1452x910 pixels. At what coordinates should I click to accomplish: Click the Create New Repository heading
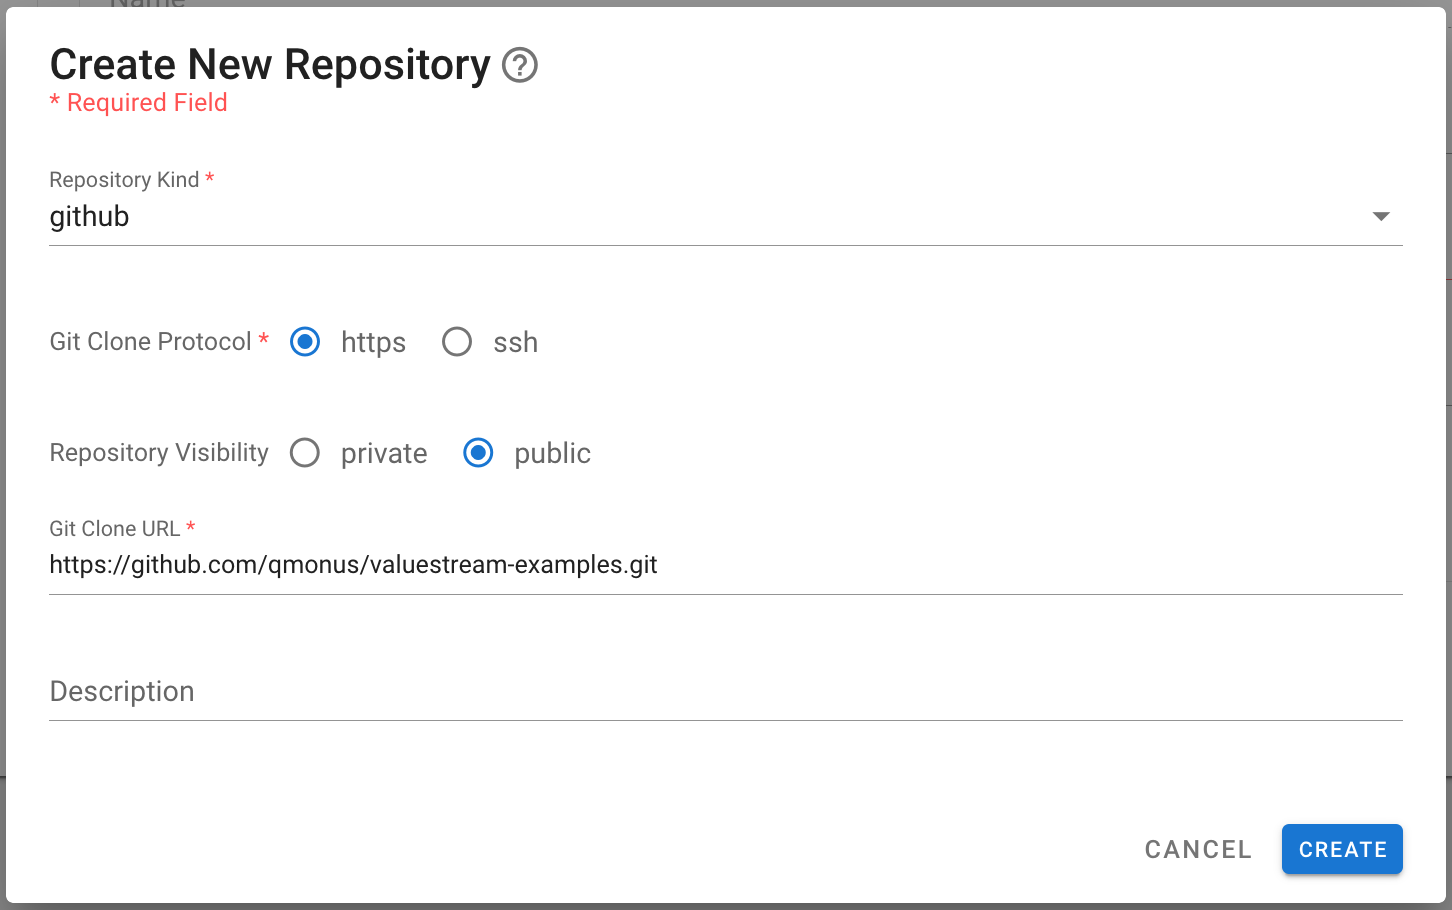270,65
